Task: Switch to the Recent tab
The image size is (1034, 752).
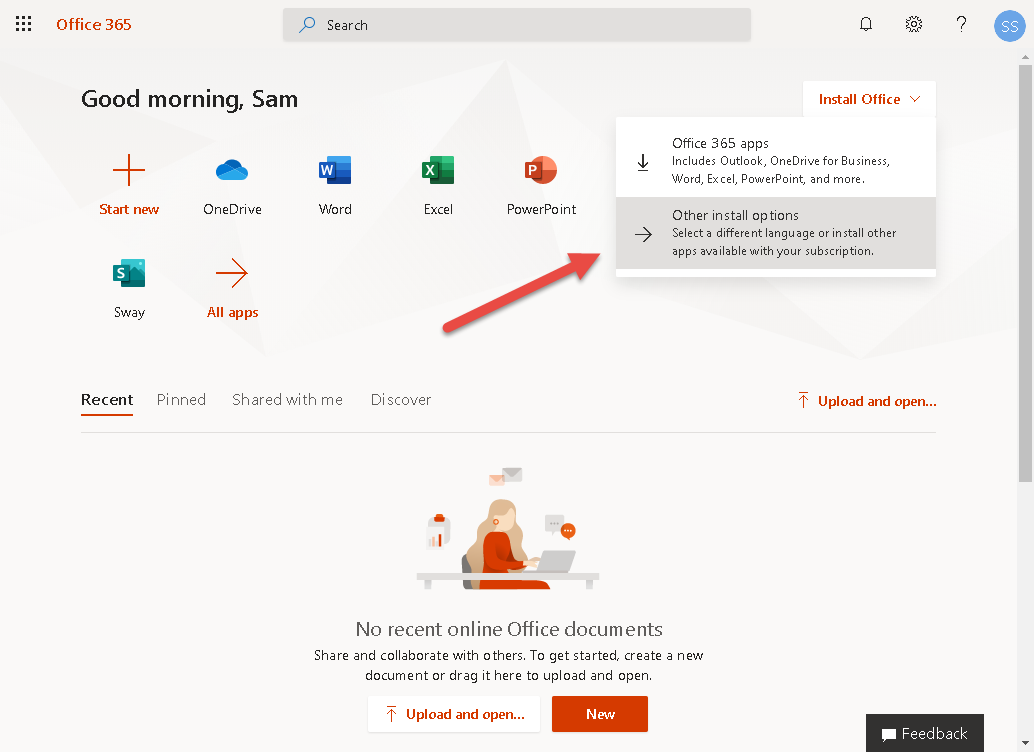Action: pyautogui.click(x=107, y=400)
